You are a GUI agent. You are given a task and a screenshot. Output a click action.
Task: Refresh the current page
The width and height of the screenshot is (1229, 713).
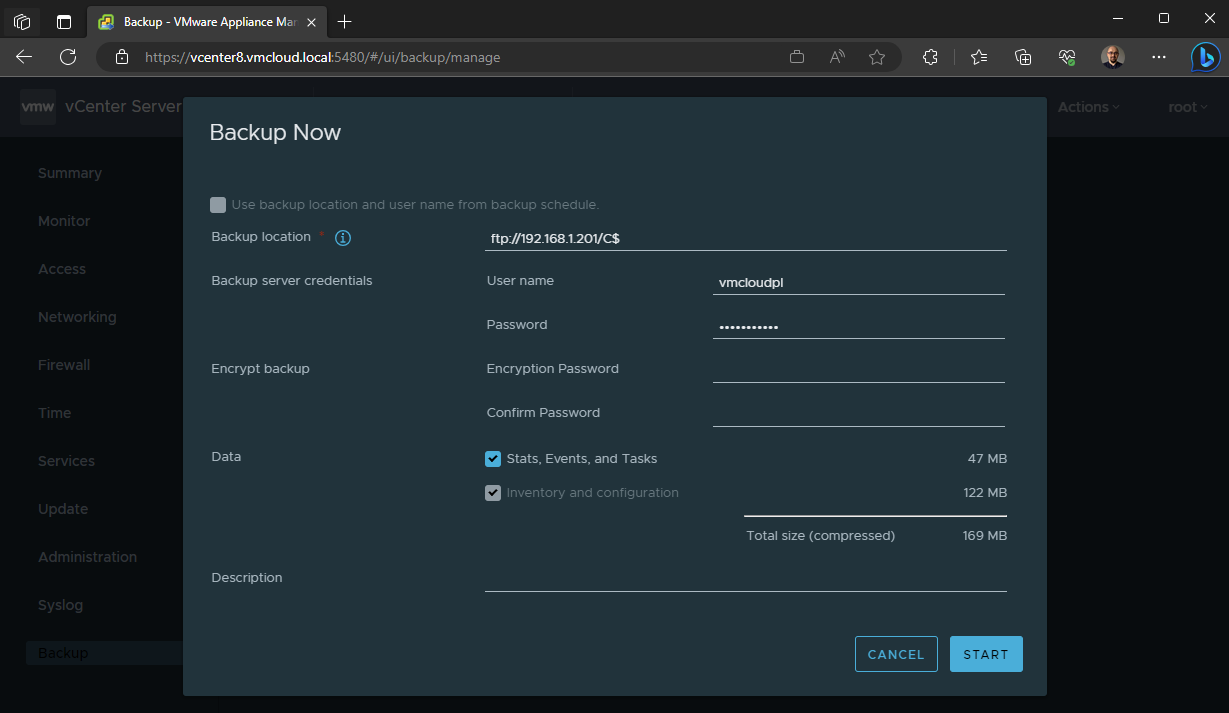click(68, 57)
